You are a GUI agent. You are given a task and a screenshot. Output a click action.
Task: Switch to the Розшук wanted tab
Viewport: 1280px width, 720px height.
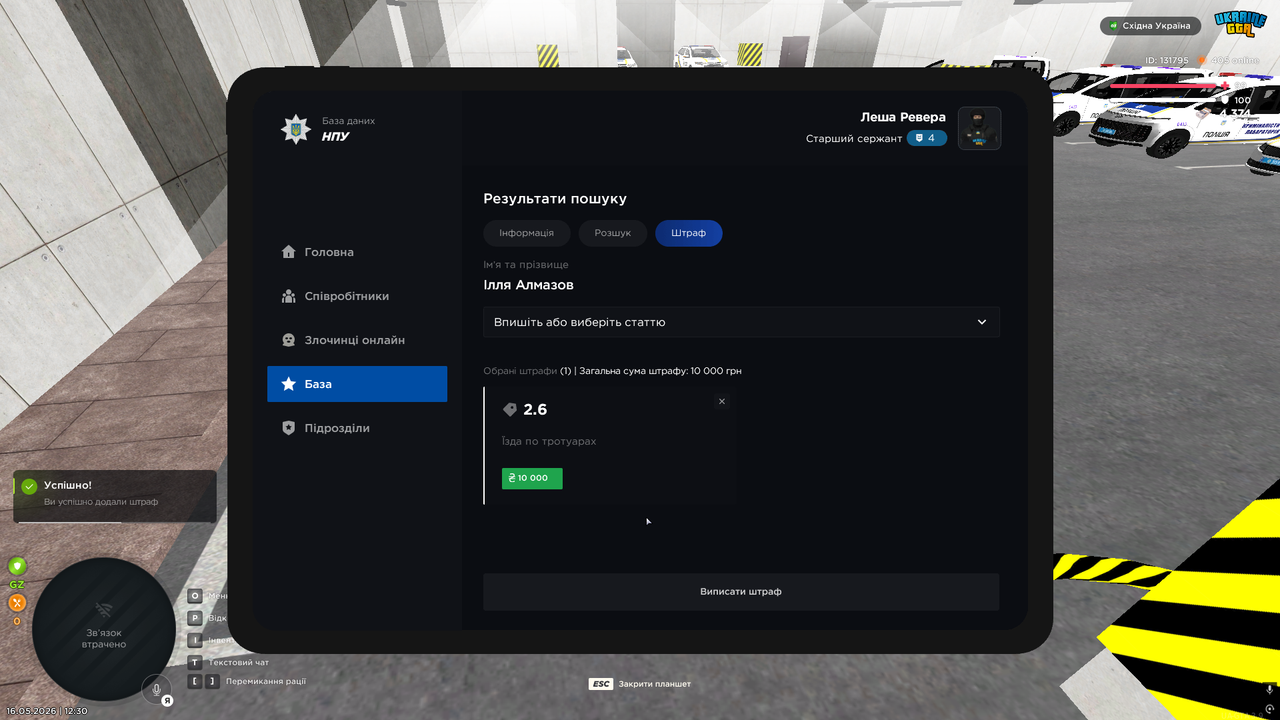613,233
